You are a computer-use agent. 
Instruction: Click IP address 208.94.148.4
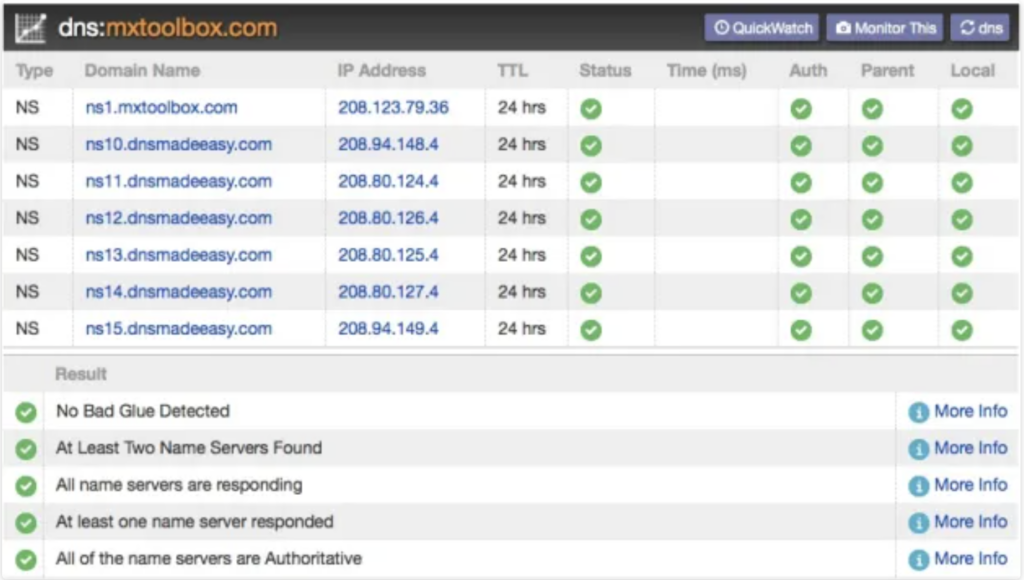click(x=388, y=144)
